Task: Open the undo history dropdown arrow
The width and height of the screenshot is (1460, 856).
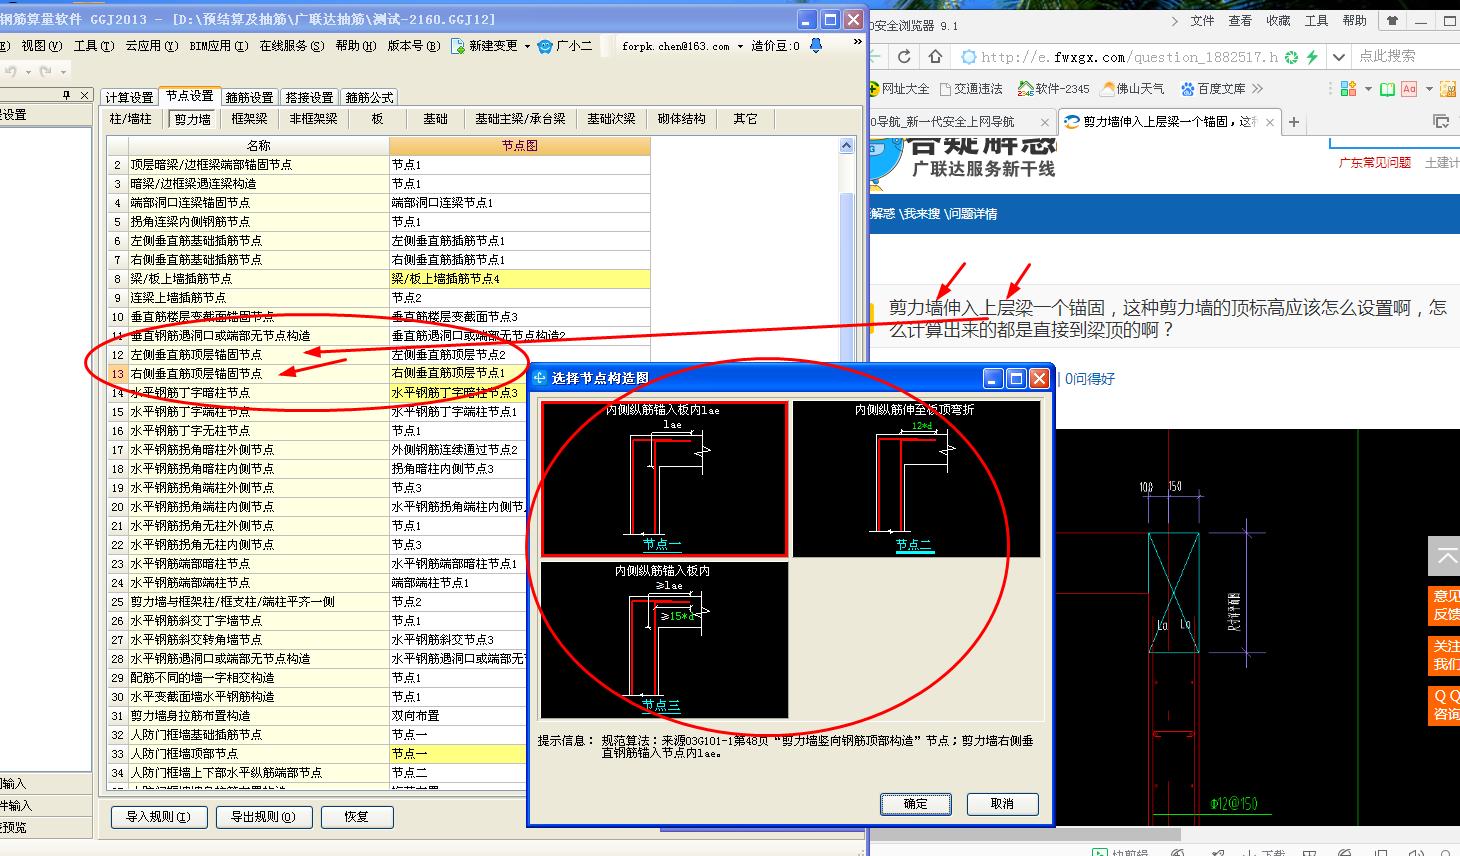Action: [28, 71]
